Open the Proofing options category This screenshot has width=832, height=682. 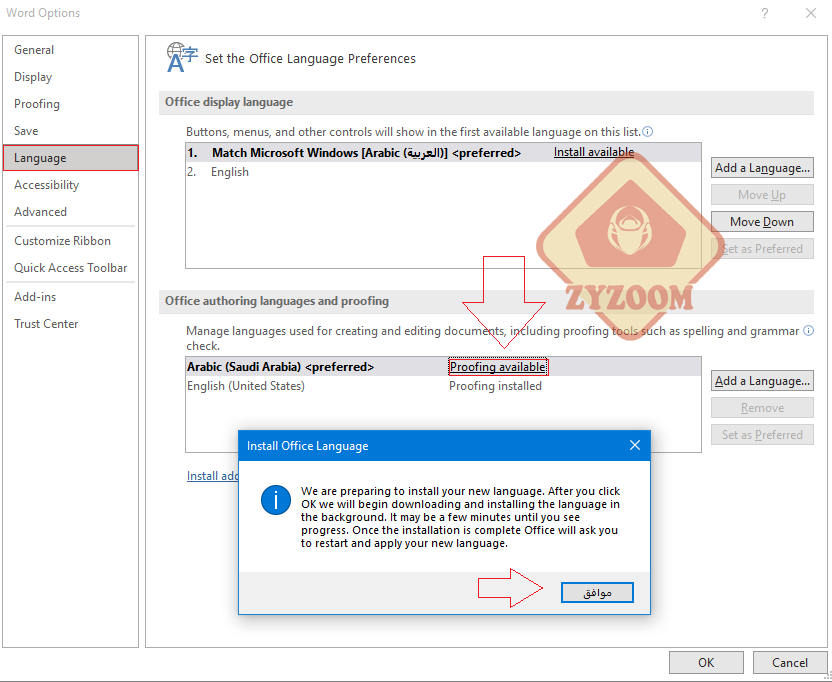[x=71, y=104]
